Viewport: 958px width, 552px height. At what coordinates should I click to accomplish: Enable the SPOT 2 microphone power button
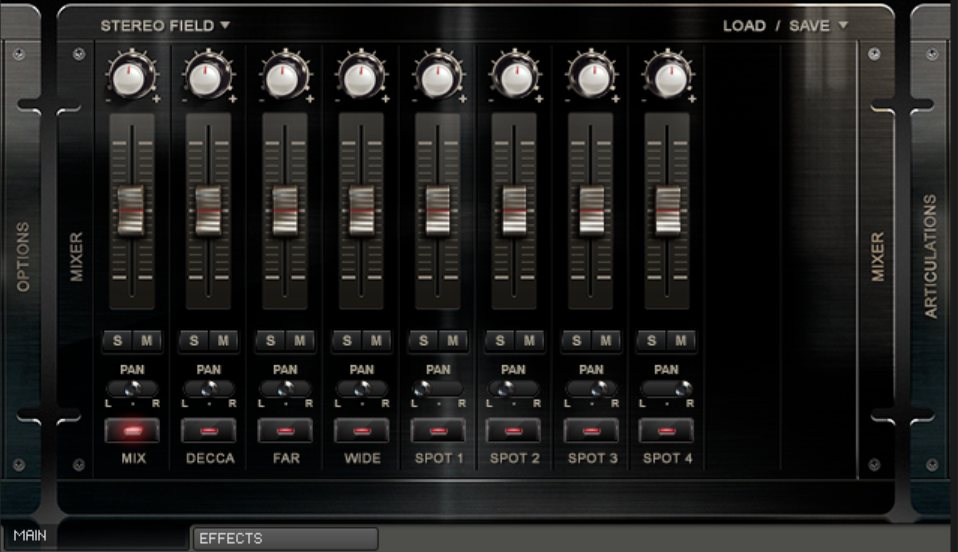[513, 431]
